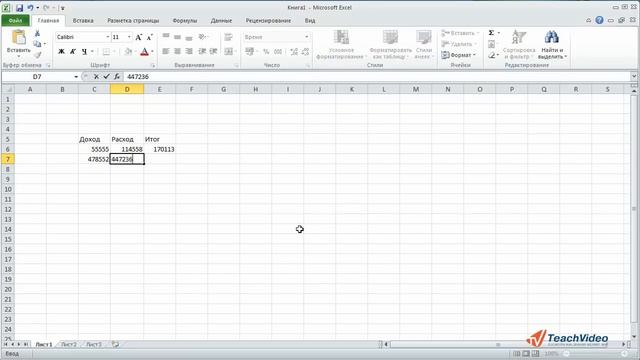This screenshot has width=640, height=360.
Task: Apply cell borders with the borders icon
Action: coord(106,51)
